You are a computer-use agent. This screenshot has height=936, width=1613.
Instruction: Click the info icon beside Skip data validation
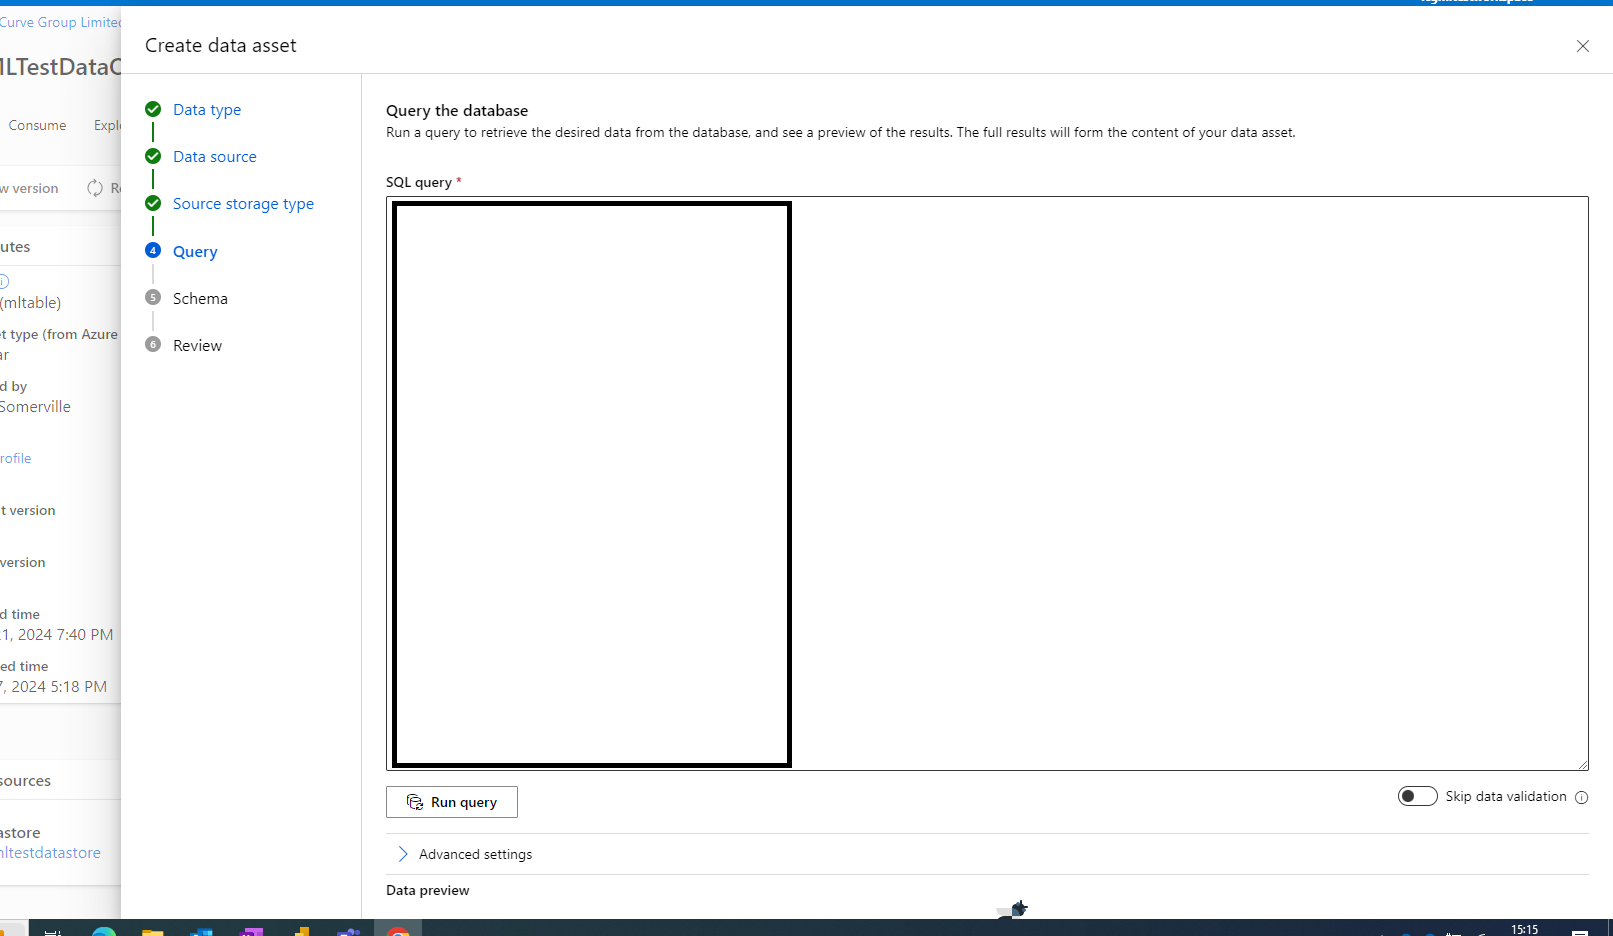pos(1581,797)
